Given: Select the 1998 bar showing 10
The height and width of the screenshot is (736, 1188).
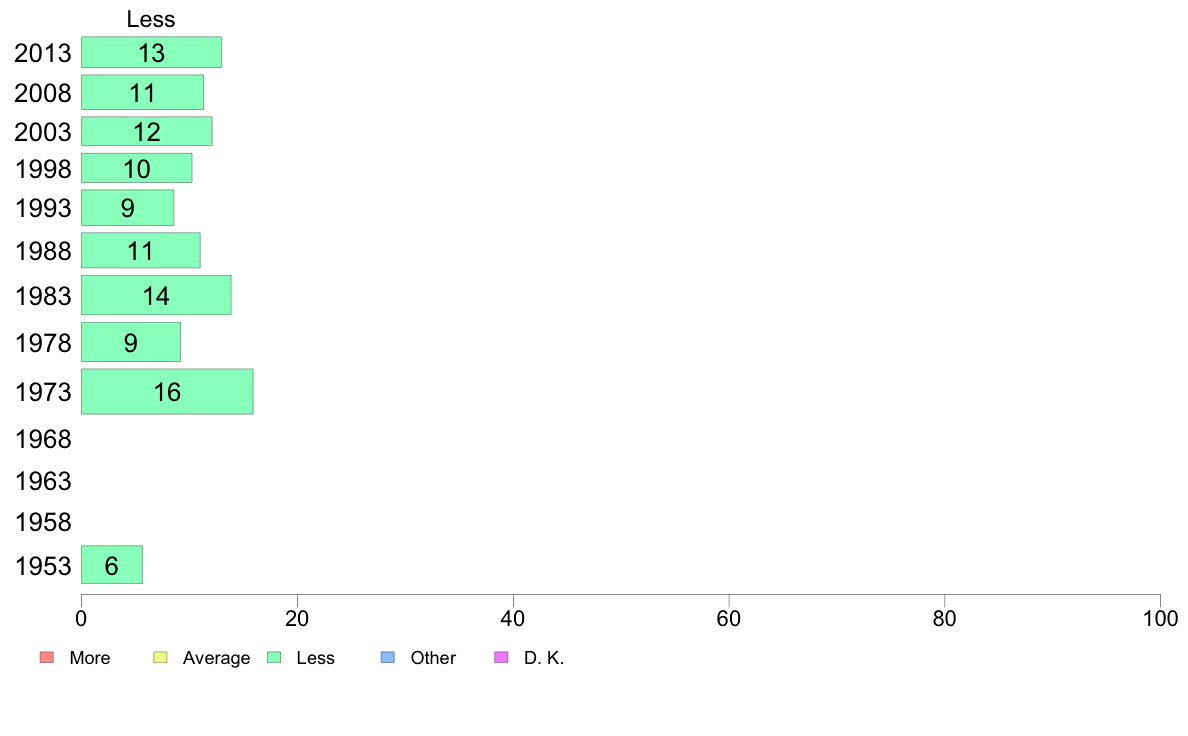Looking at the screenshot, I should pos(136,168).
